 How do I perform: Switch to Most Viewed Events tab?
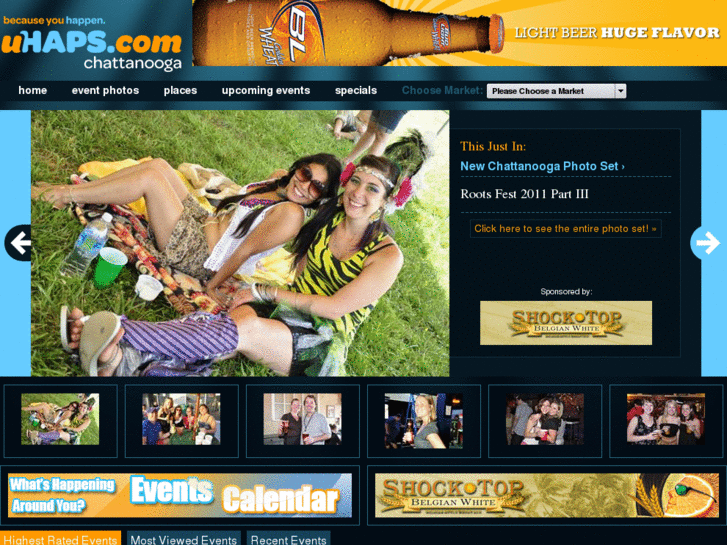click(184, 538)
